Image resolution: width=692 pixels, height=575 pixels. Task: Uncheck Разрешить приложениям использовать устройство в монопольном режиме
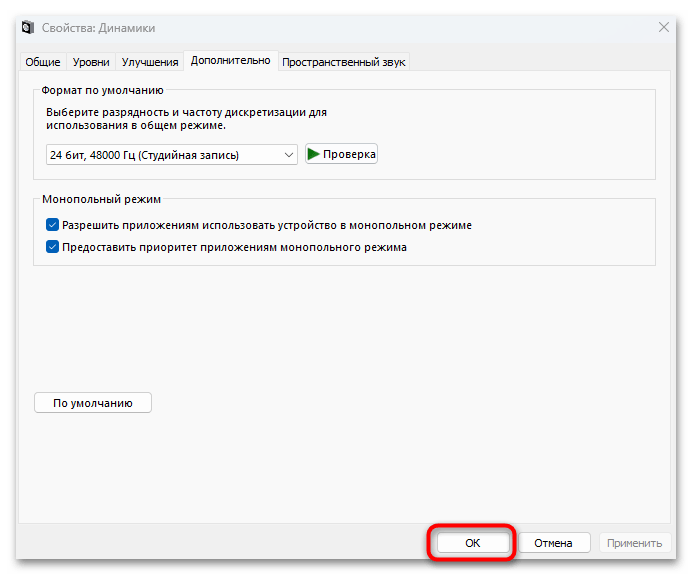point(52,225)
